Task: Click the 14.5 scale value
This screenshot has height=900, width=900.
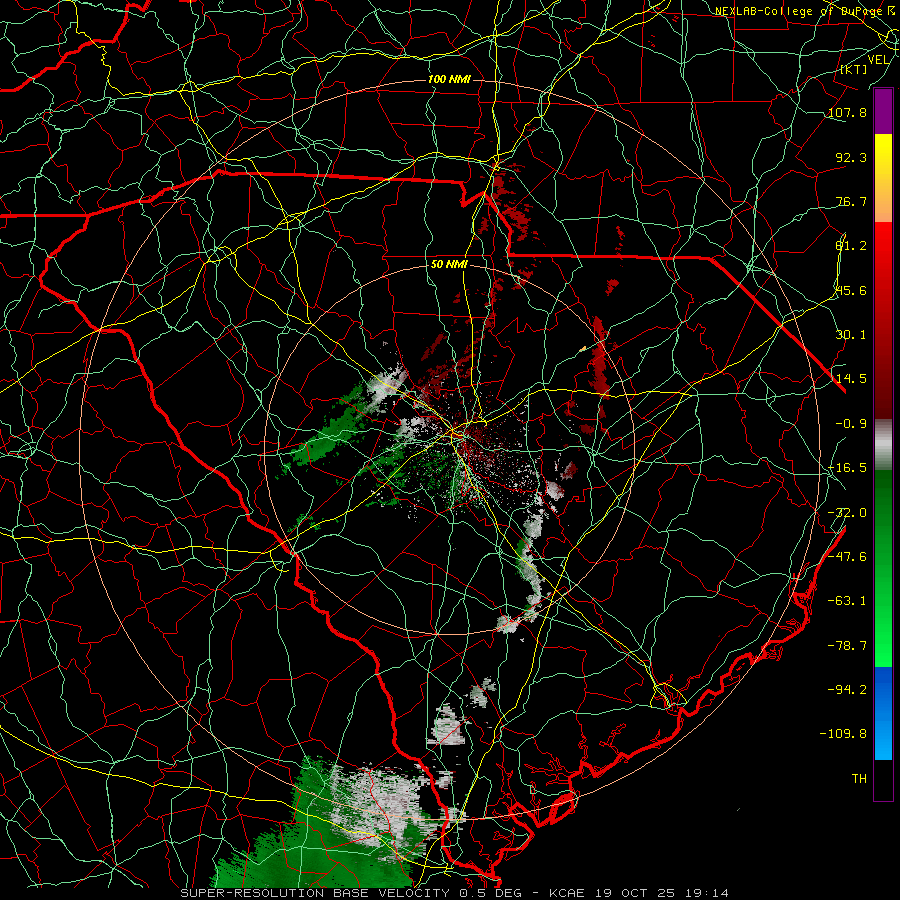Action: pyautogui.click(x=851, y=379)
